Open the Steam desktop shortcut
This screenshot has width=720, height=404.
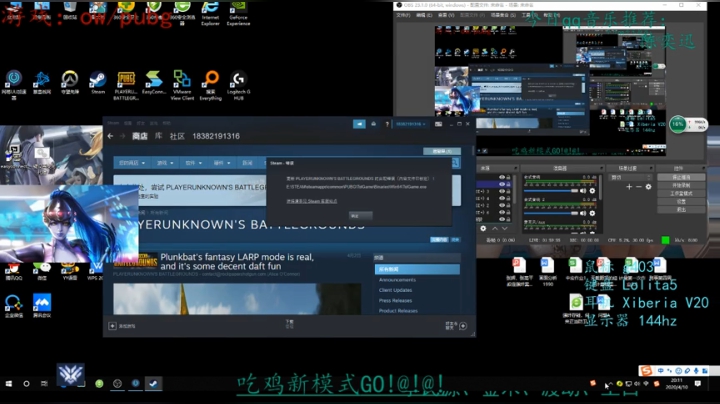tap(97, 83)
